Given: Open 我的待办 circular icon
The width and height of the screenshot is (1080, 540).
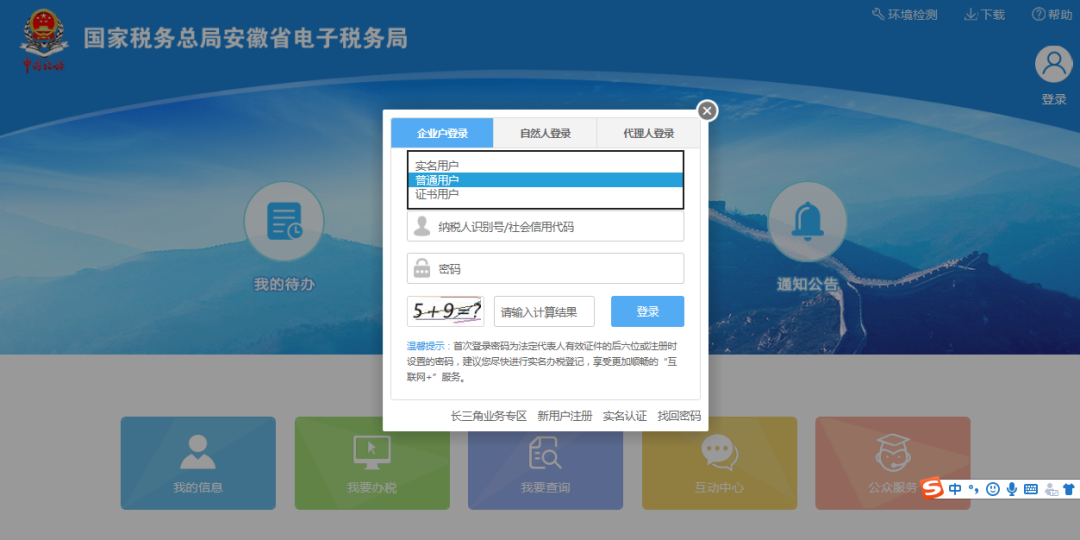Looking at the screenshot, I should click(284, 221).
